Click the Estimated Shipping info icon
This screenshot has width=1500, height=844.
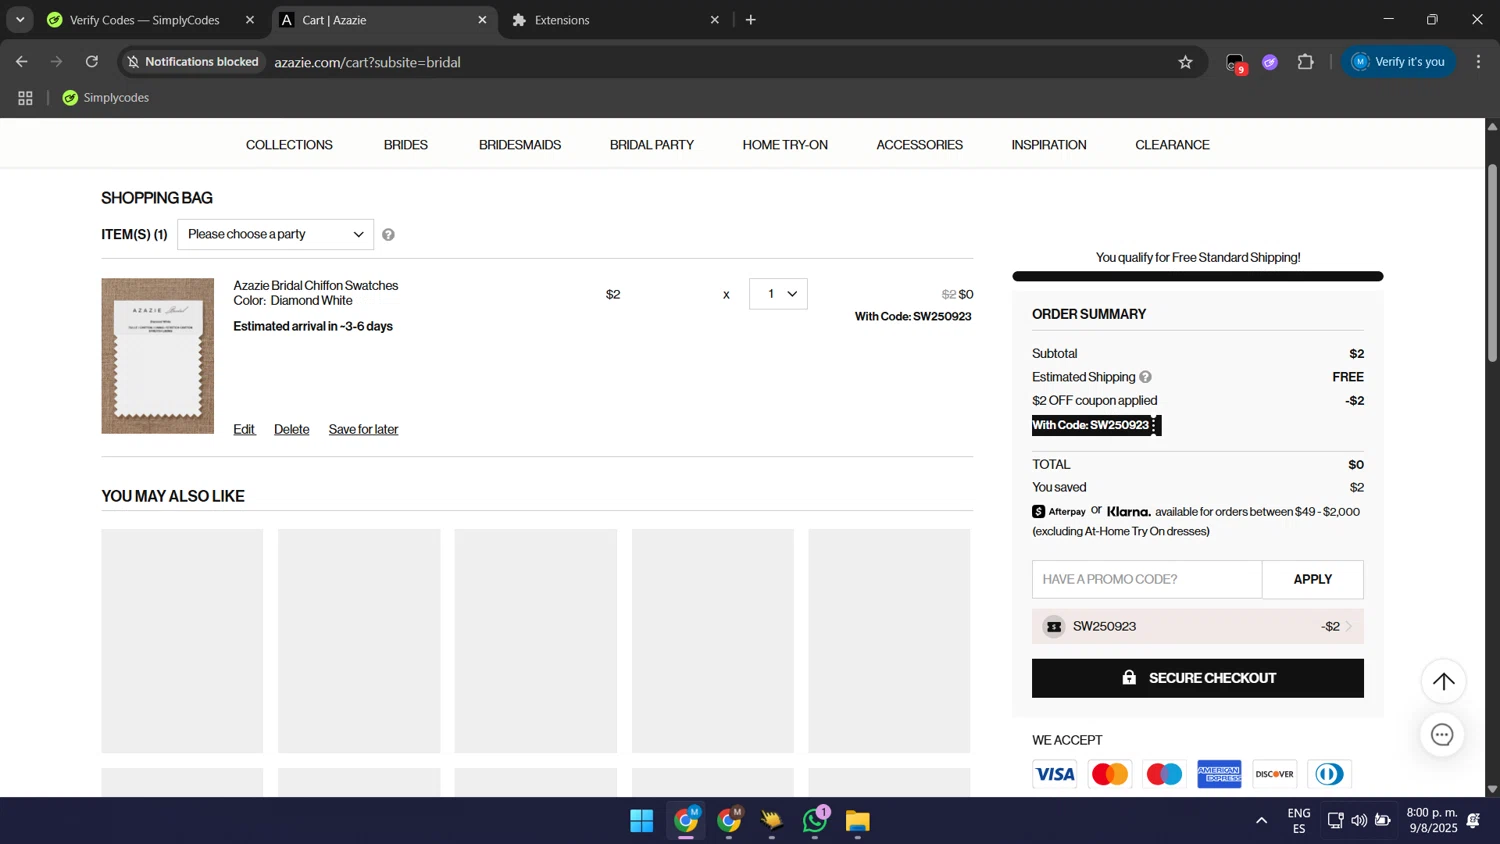pos(1145,377)
